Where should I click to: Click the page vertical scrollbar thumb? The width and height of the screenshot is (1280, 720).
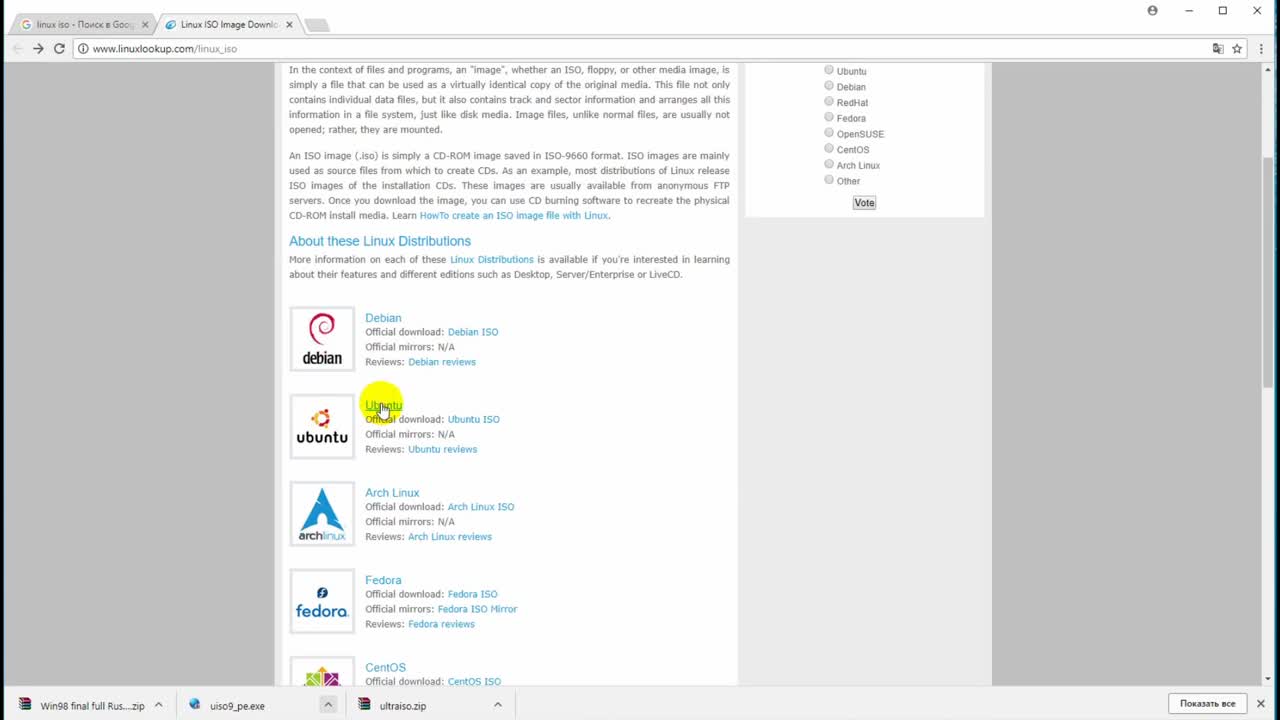pyautogui.click(x=1269, y=270)
